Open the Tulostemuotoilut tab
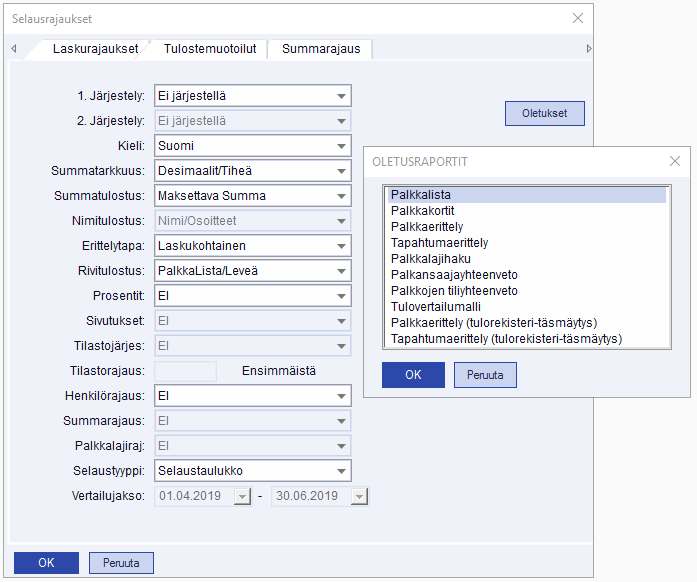 [x=210, y=48]
